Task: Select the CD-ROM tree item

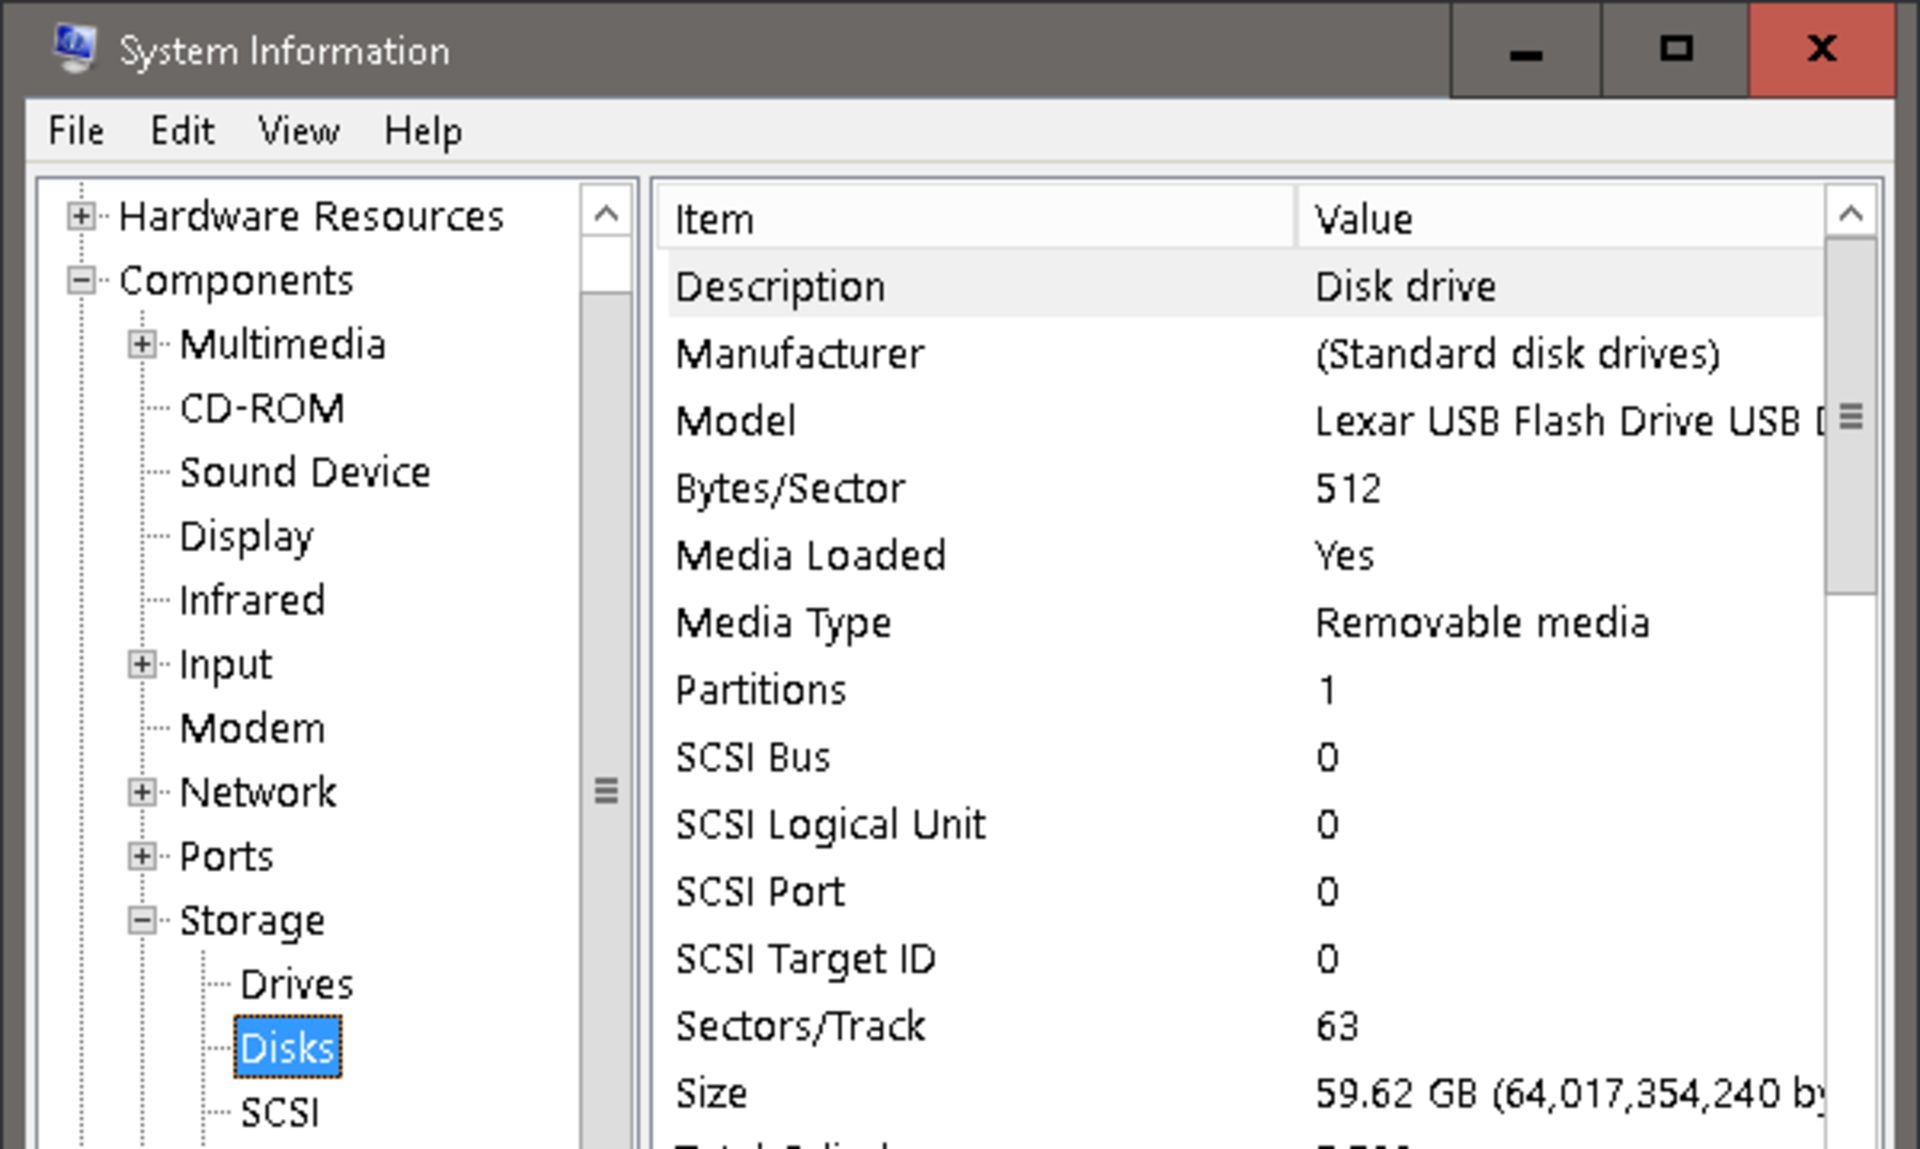Action: pyautogui.click(x=262, y=409)
